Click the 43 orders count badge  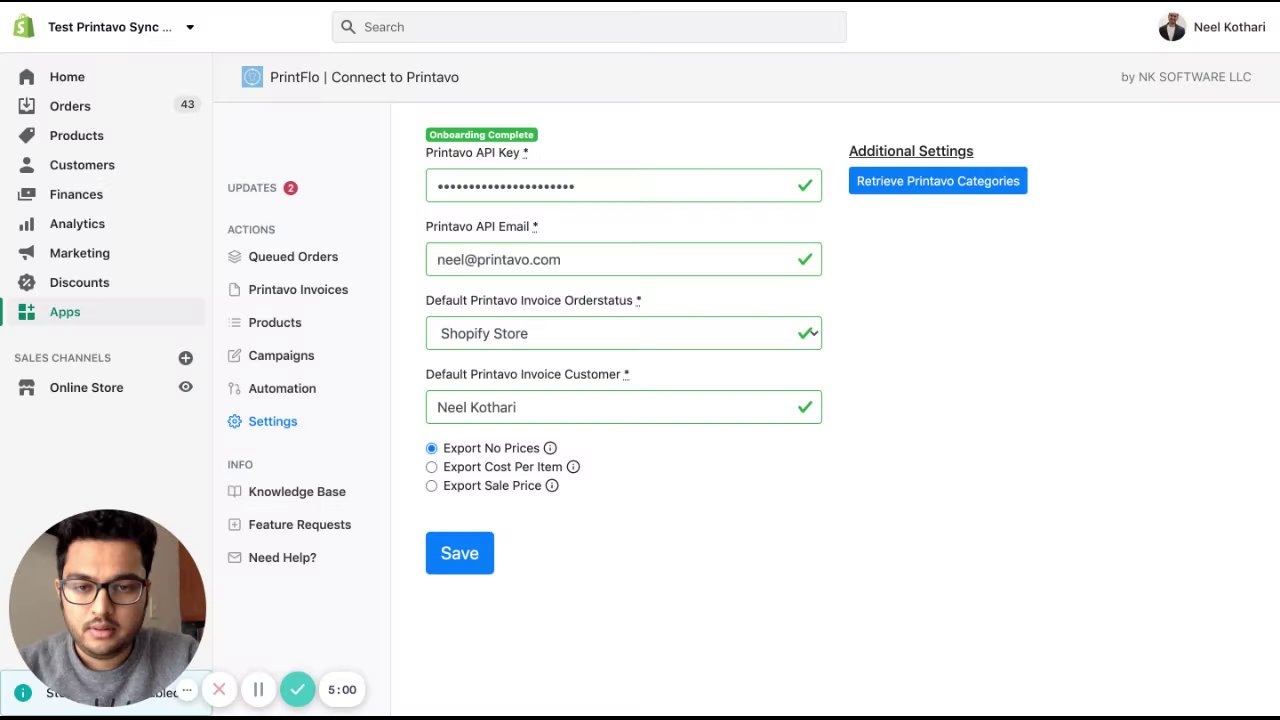pos(187,104)
